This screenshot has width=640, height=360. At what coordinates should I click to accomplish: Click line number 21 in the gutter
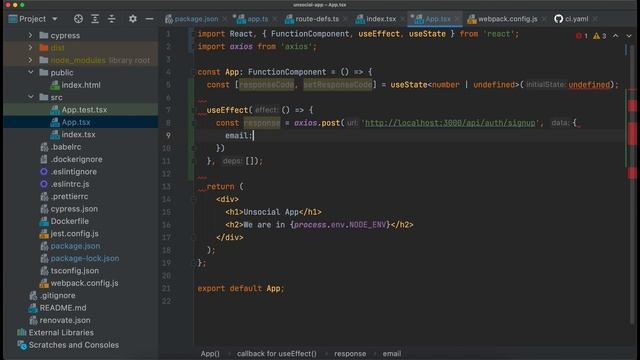tap(166, 288)
